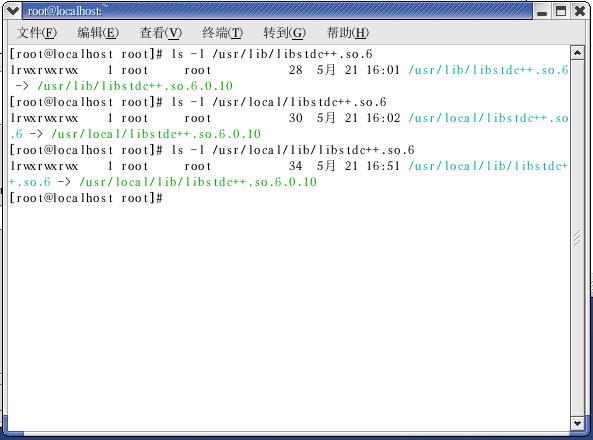Open the 文件(F) menu

point(37,33)
